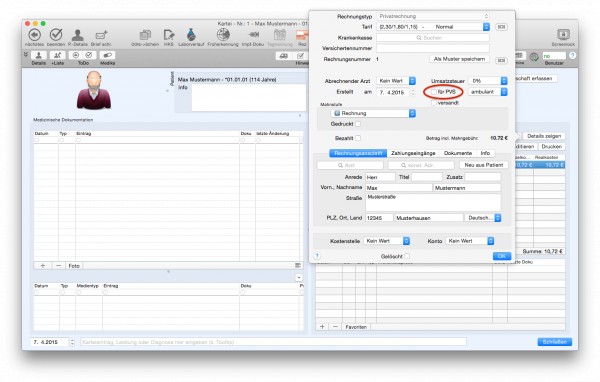Open P-Details person icon
Image resolution: width=600 pixels, height=382 pixels.
(78, 35)
